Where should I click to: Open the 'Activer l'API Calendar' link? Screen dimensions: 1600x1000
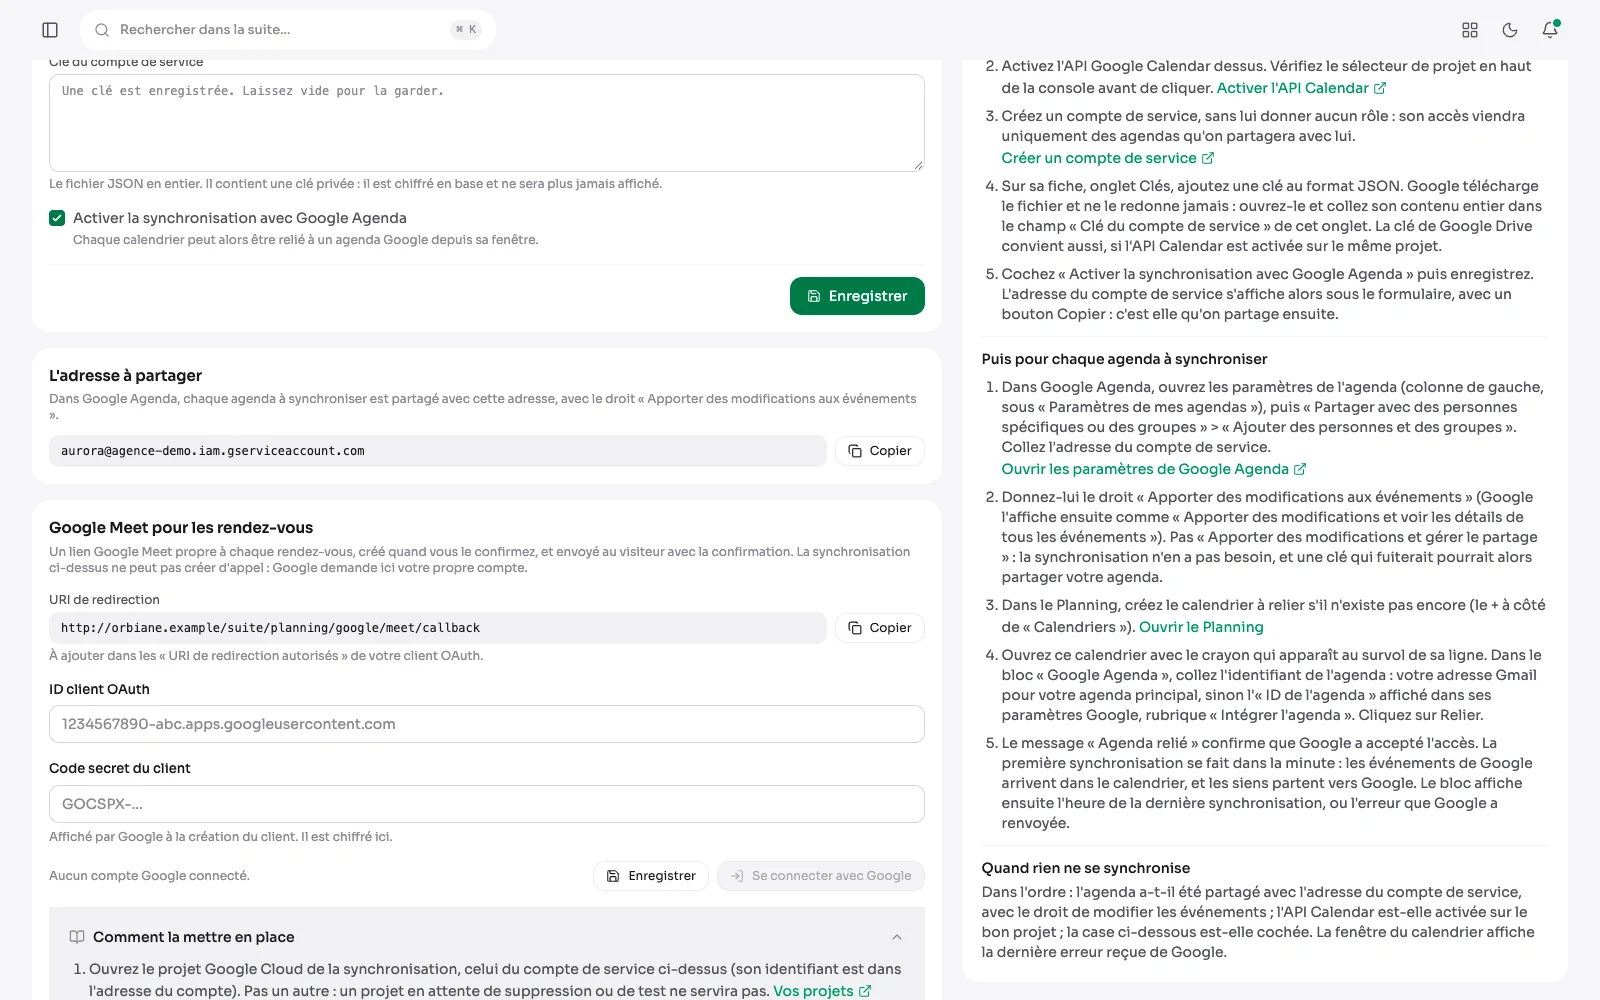[1301, 88]
